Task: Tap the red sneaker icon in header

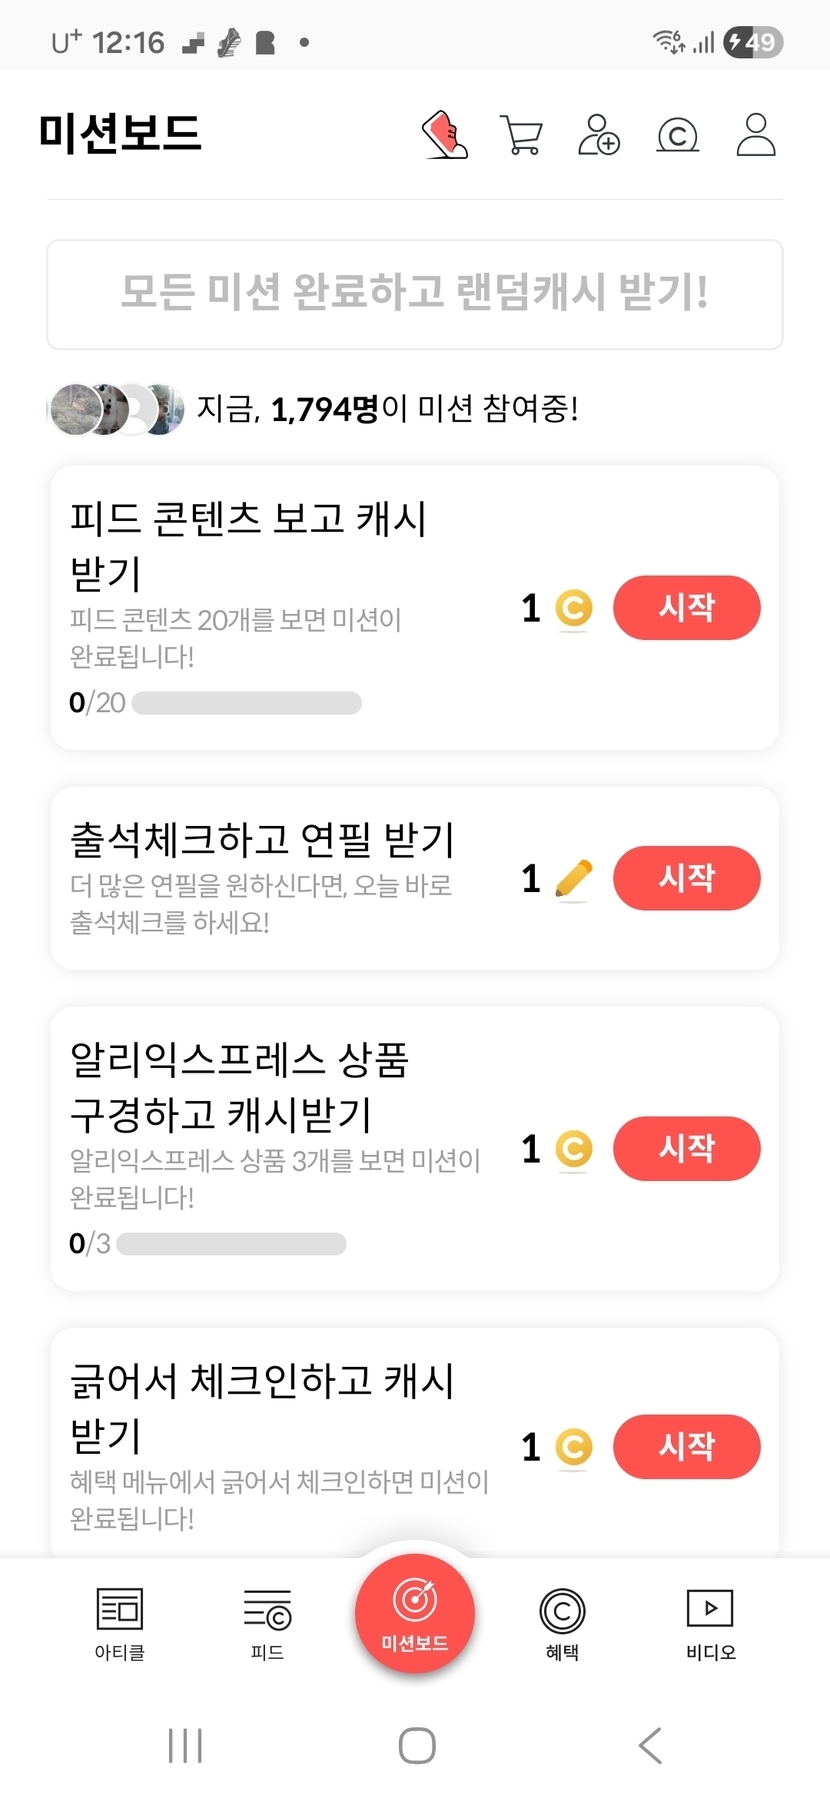Action: (445, 135)
